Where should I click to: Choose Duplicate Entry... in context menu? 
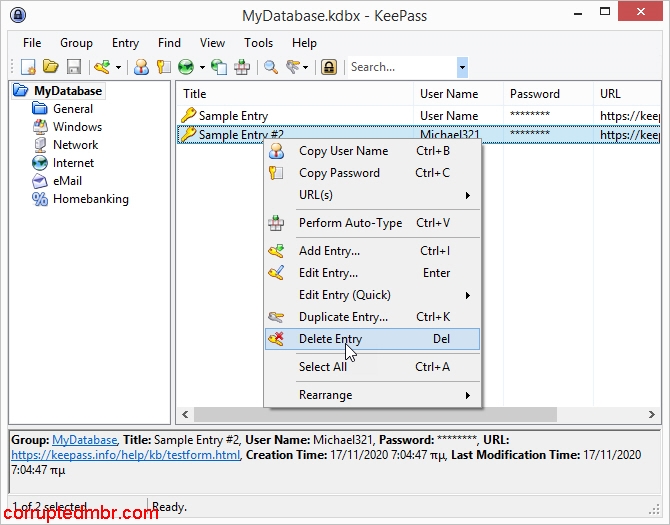point(372,317)
